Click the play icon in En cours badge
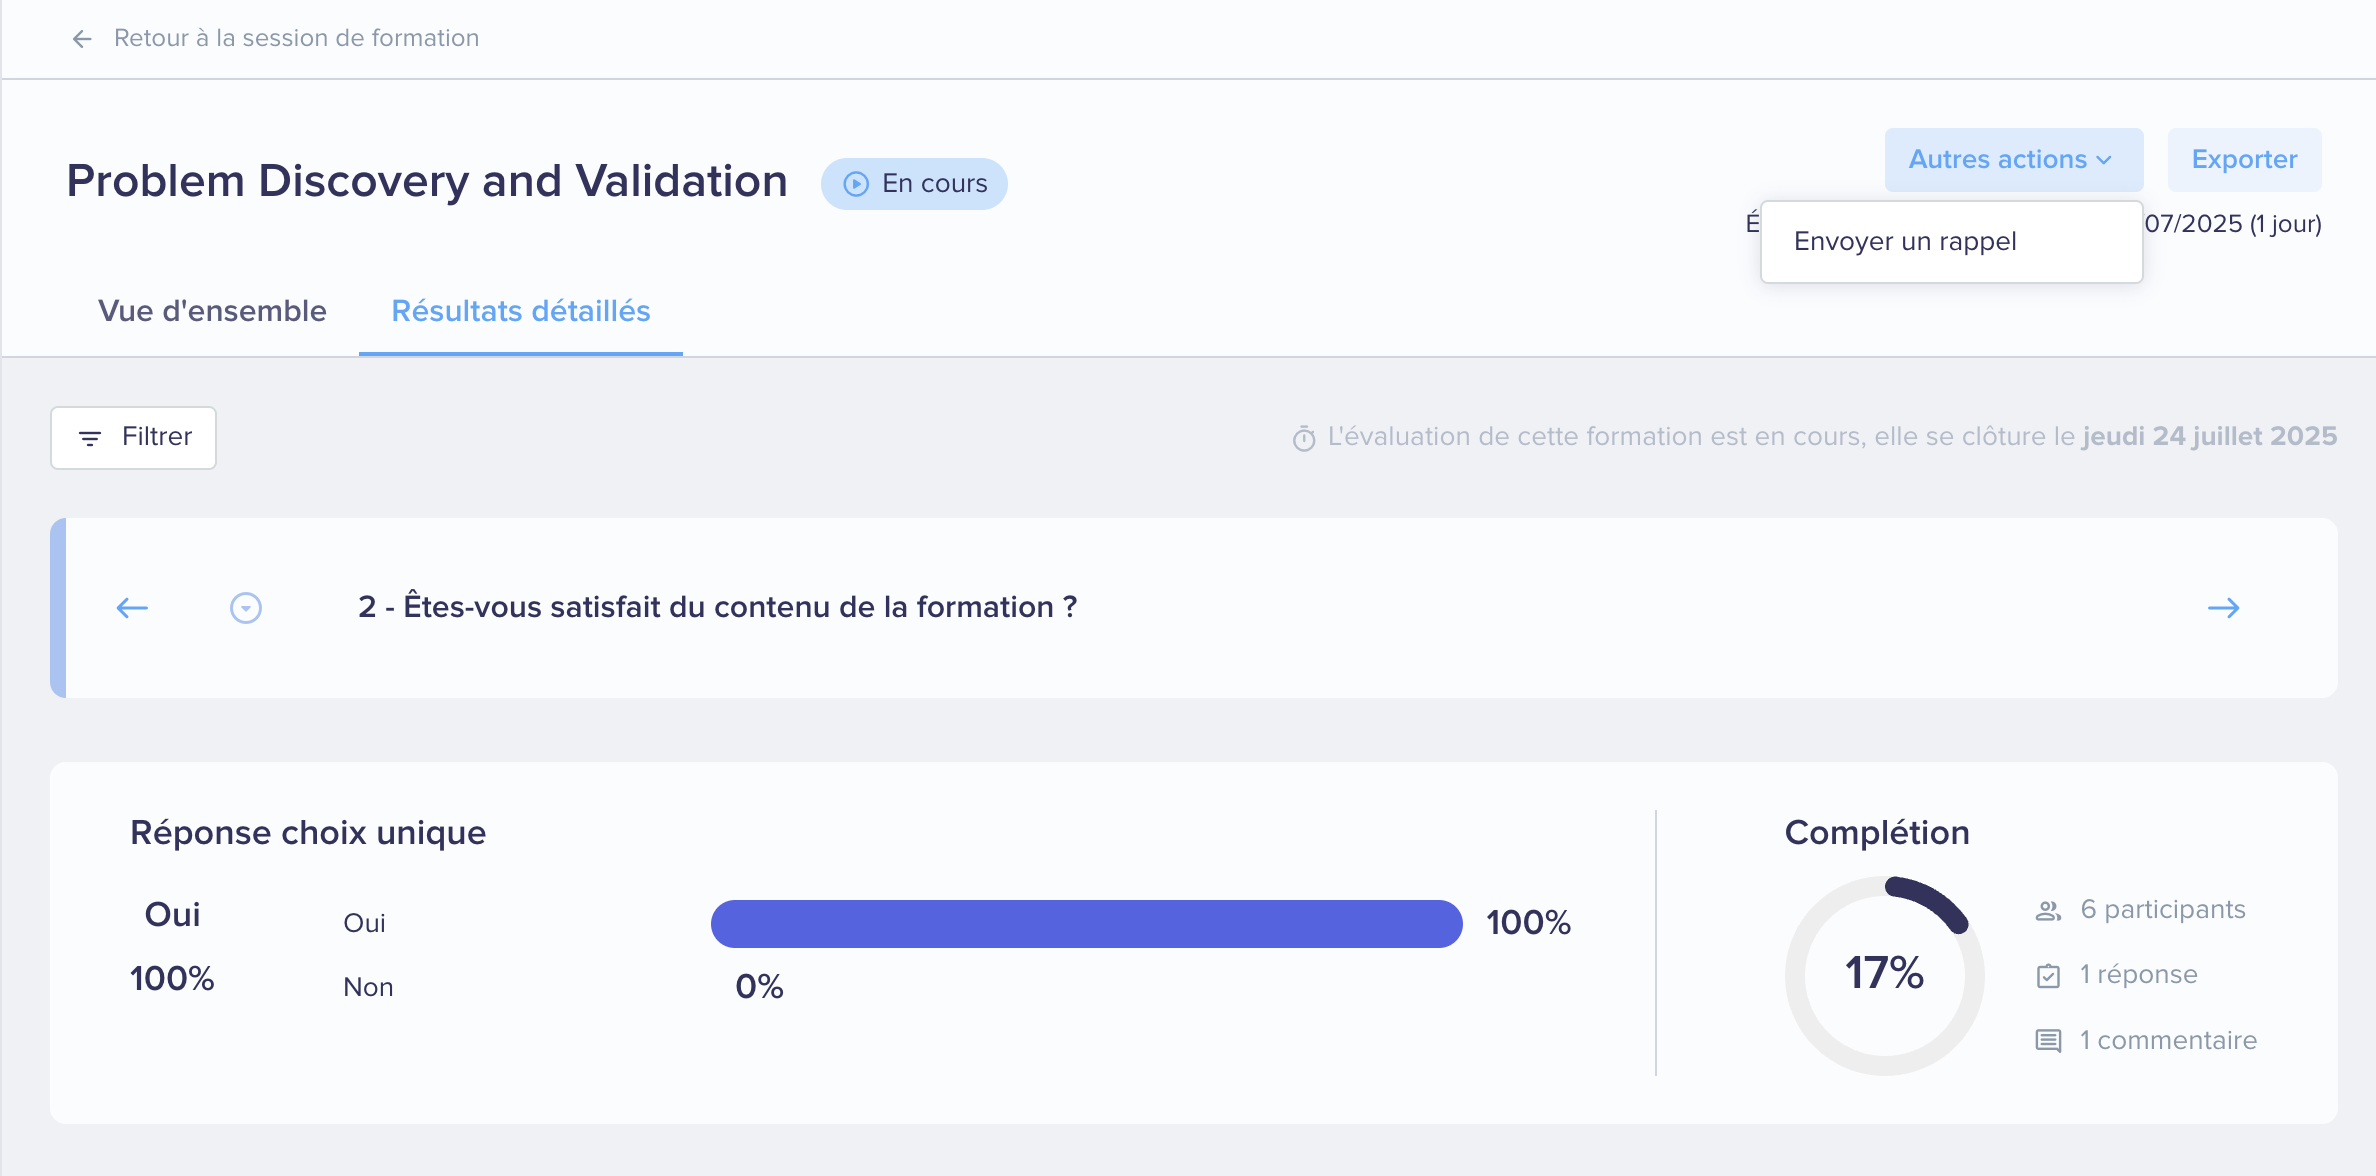This screenshot has height=1176, width=2376. (x=856, y=184)
